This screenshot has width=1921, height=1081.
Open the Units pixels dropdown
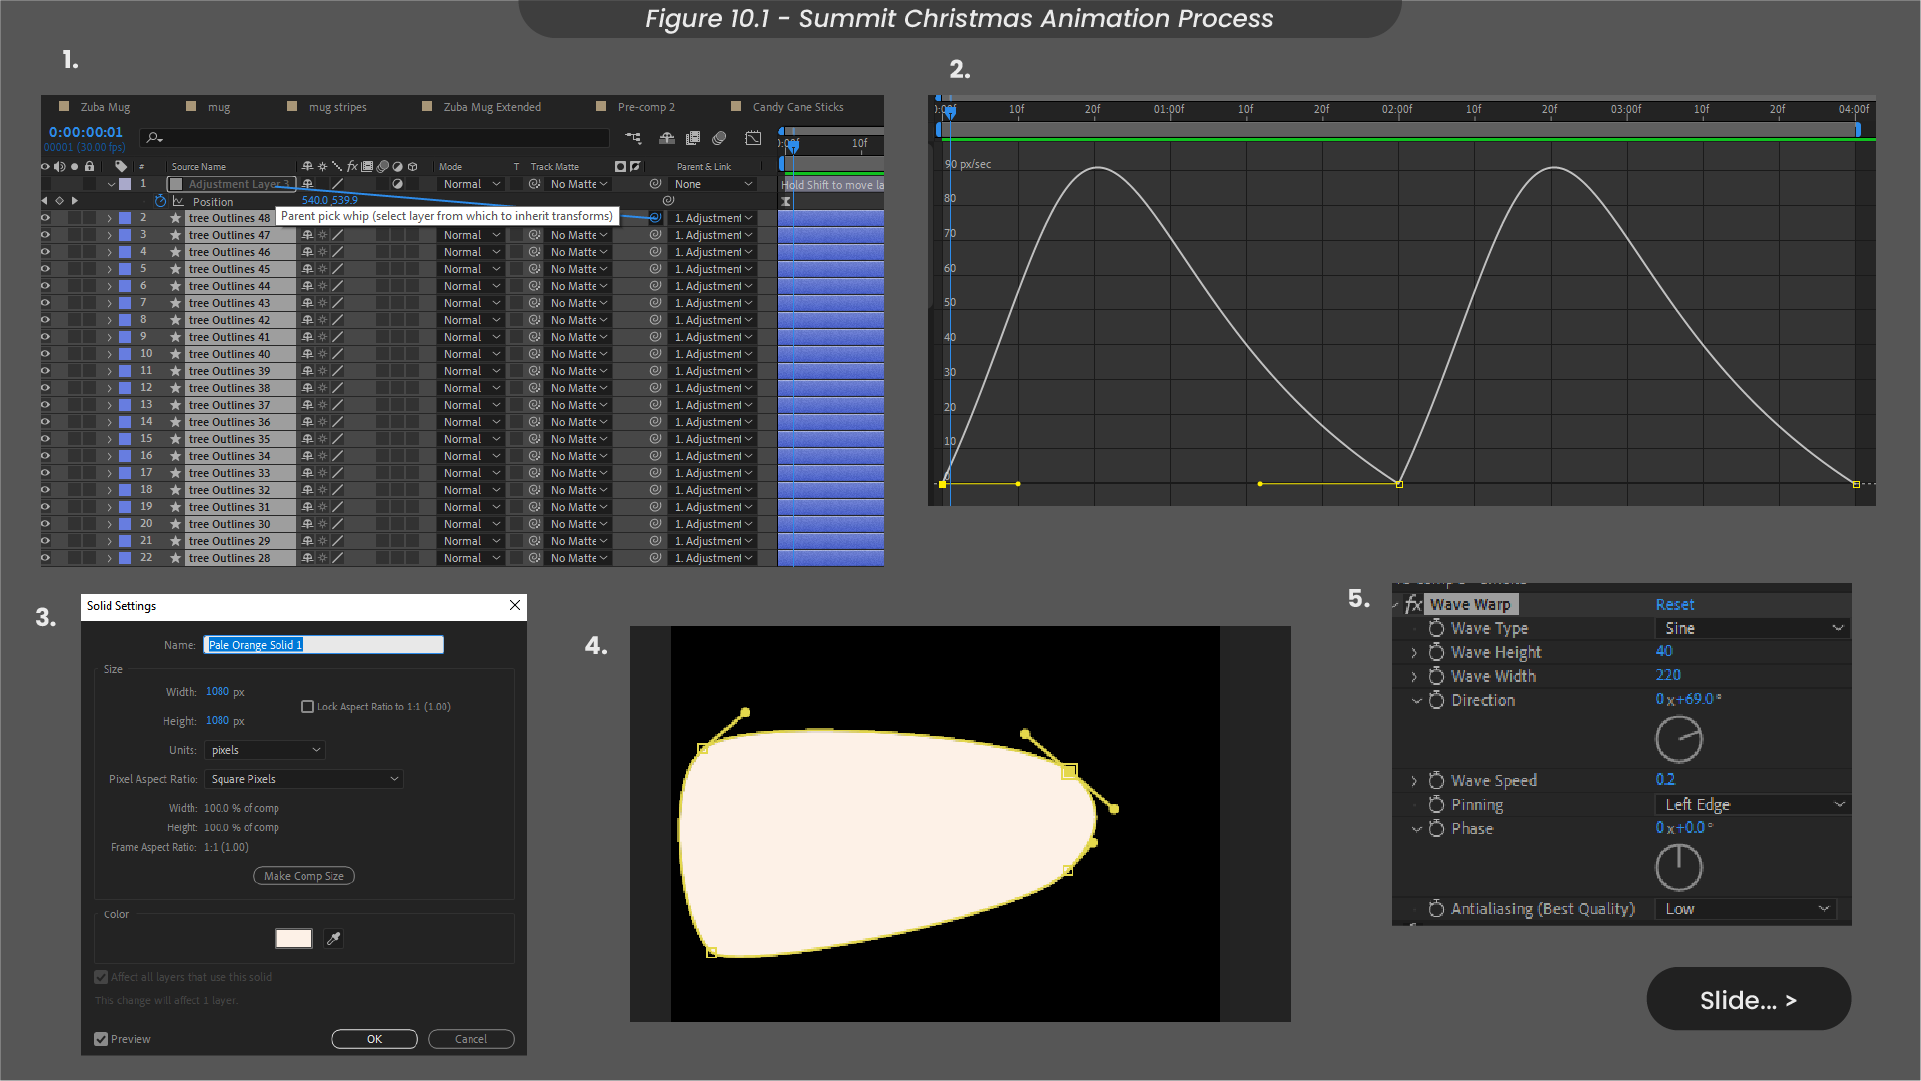[265, 750]
